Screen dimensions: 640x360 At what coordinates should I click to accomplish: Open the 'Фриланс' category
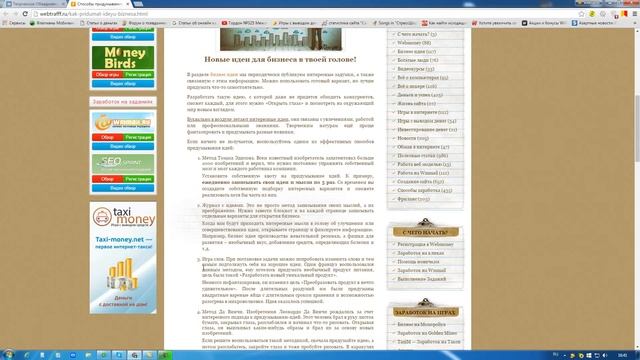[x=413, y=199]
